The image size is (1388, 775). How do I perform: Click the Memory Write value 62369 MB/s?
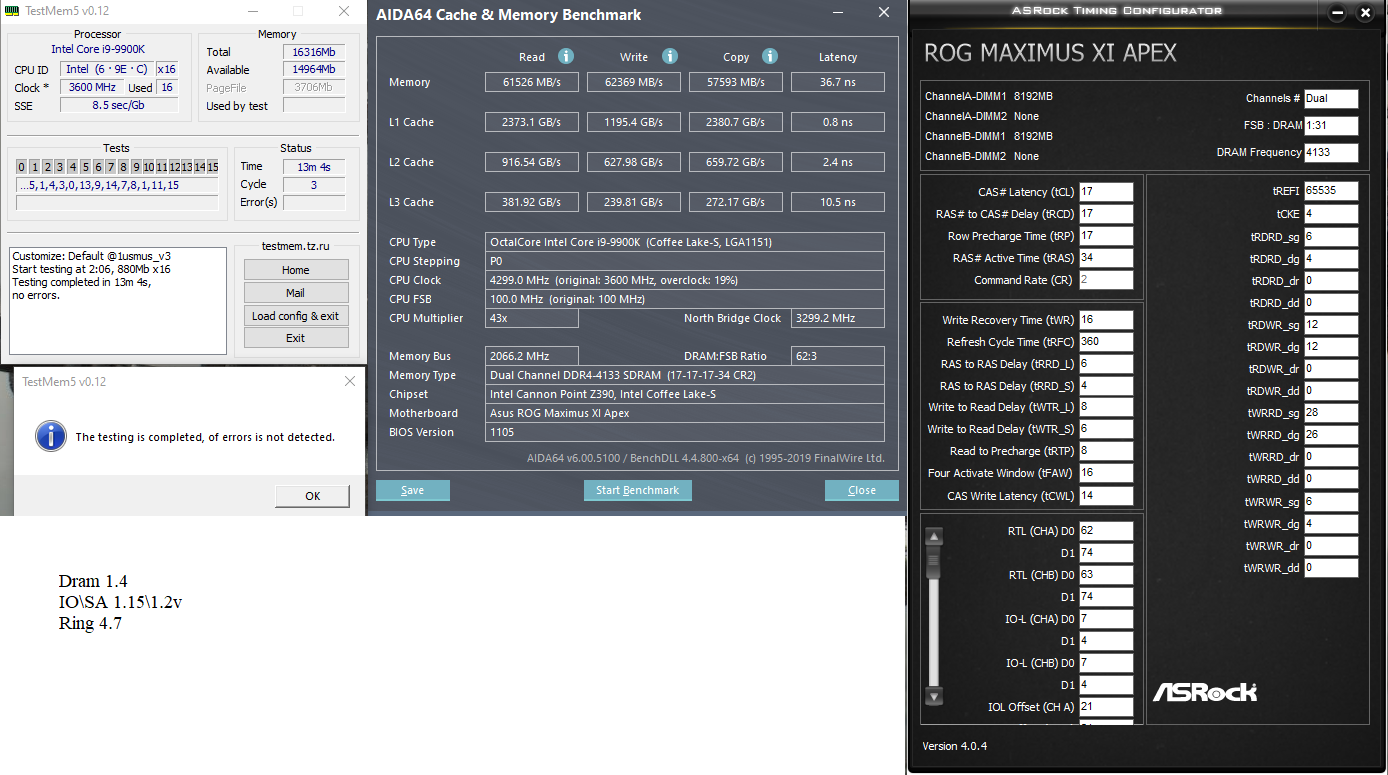(634, 82)
